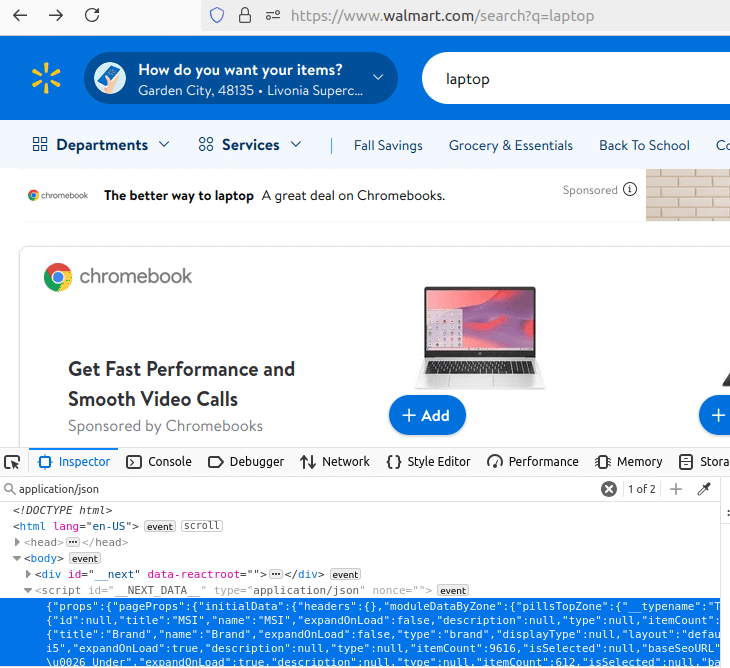The height and width of the screenshot is (668, 730).
Task: Collapse the script __NEXT_DATA__ node
Action: [28, 590]
